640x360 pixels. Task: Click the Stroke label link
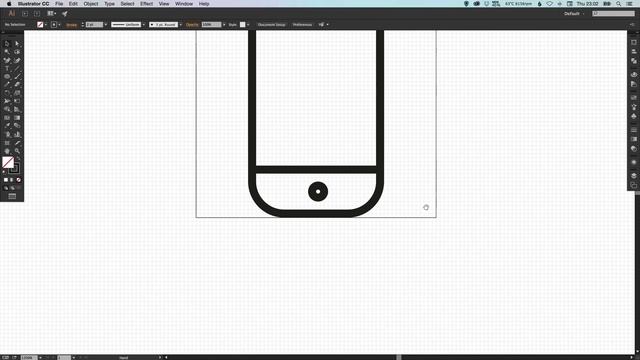[71, 24]
